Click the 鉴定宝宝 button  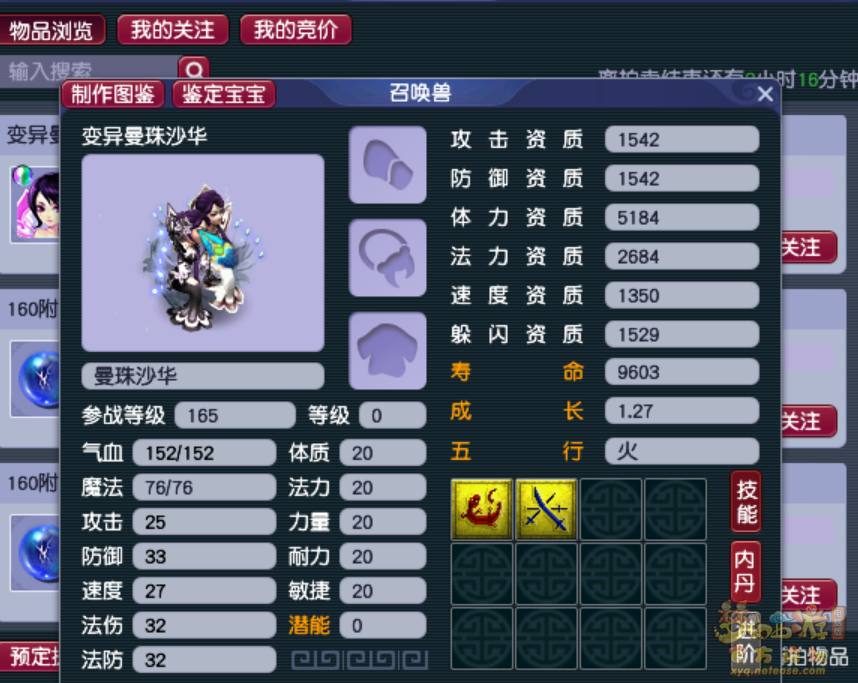pyautogui.click(x=224, y=94)
